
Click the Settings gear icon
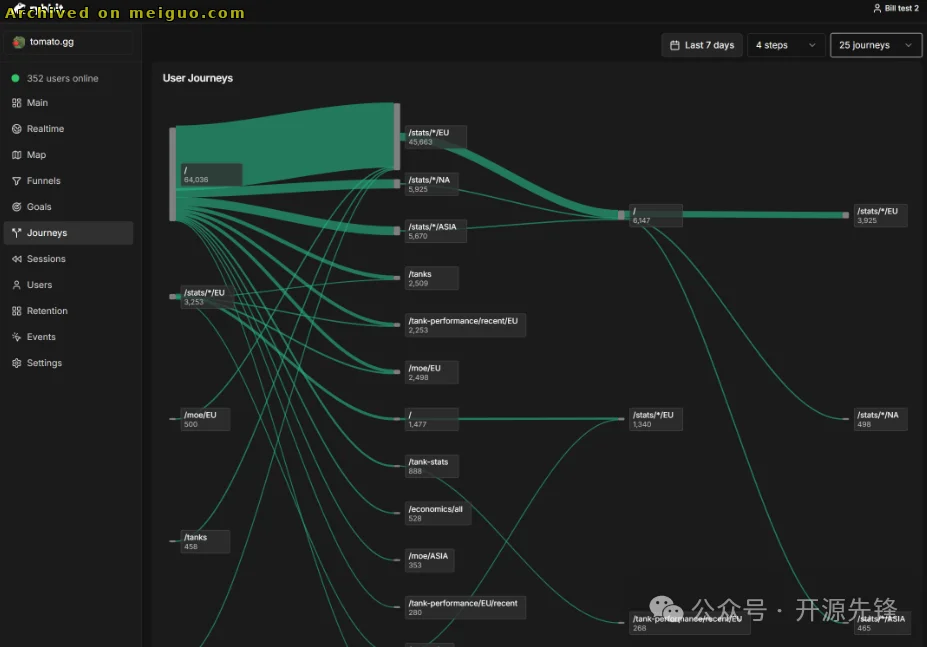coord(16,363)
